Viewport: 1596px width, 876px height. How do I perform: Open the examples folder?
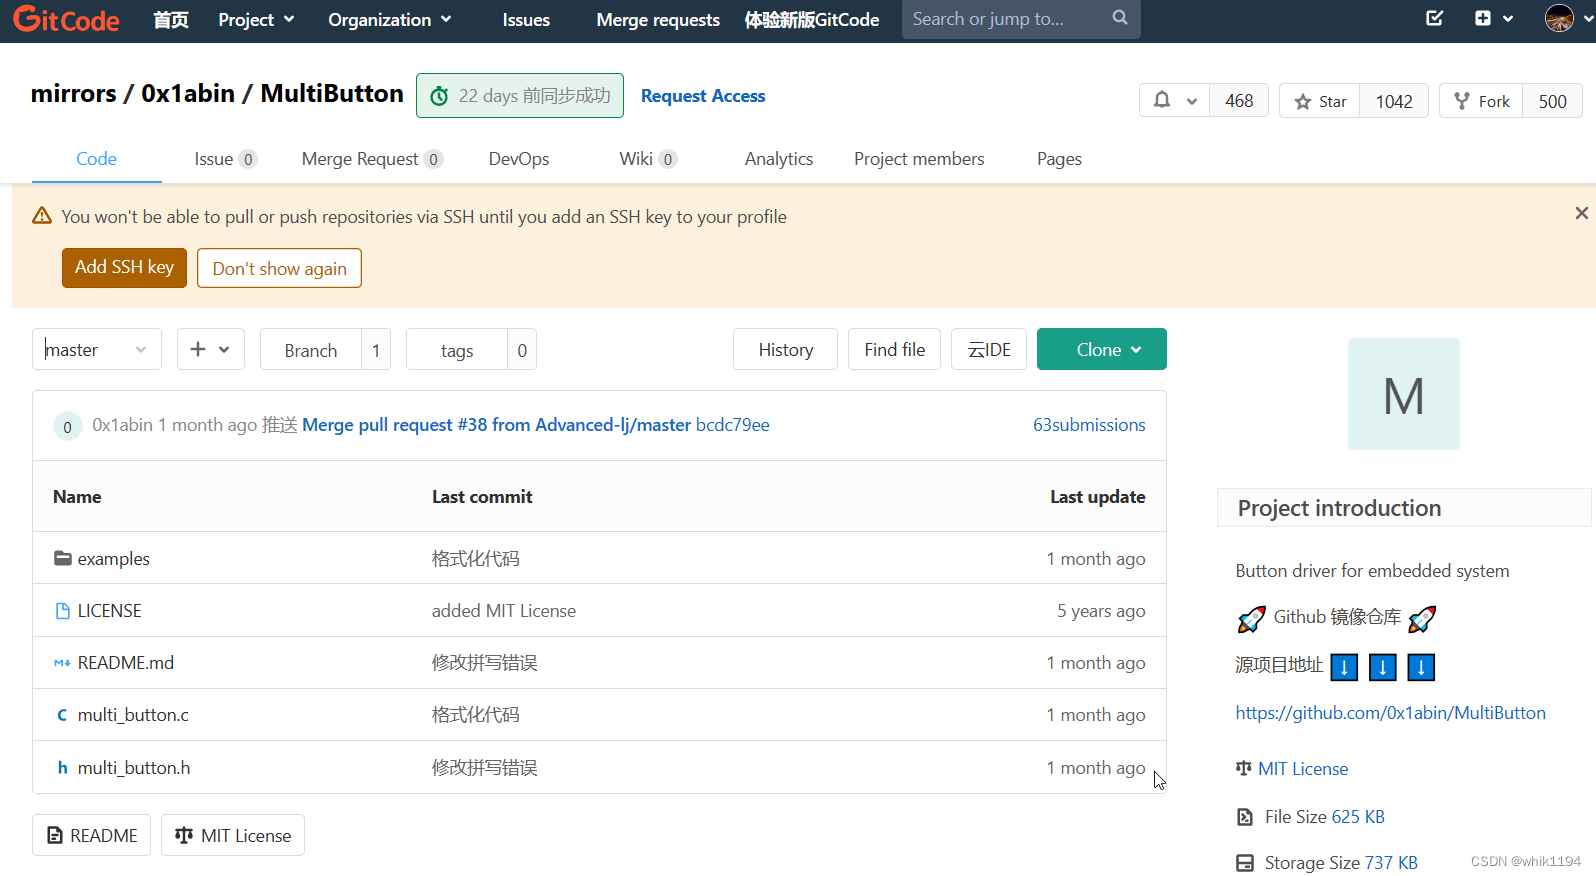click(x=113, y=559)
